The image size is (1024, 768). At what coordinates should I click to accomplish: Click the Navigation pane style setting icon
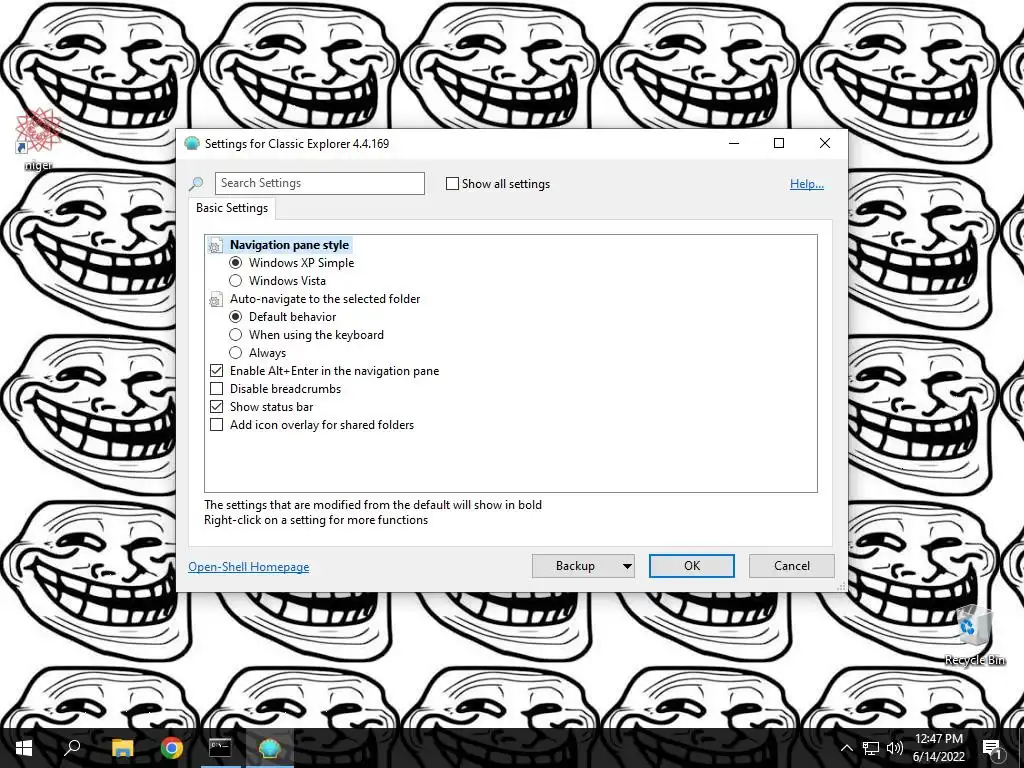[x=216, y=246]
